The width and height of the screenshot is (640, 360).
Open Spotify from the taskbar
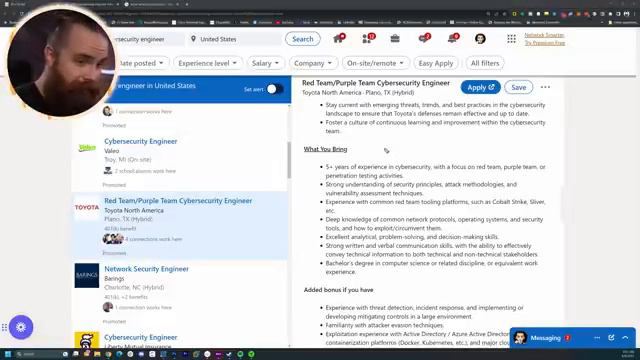[x=240, y=354]
